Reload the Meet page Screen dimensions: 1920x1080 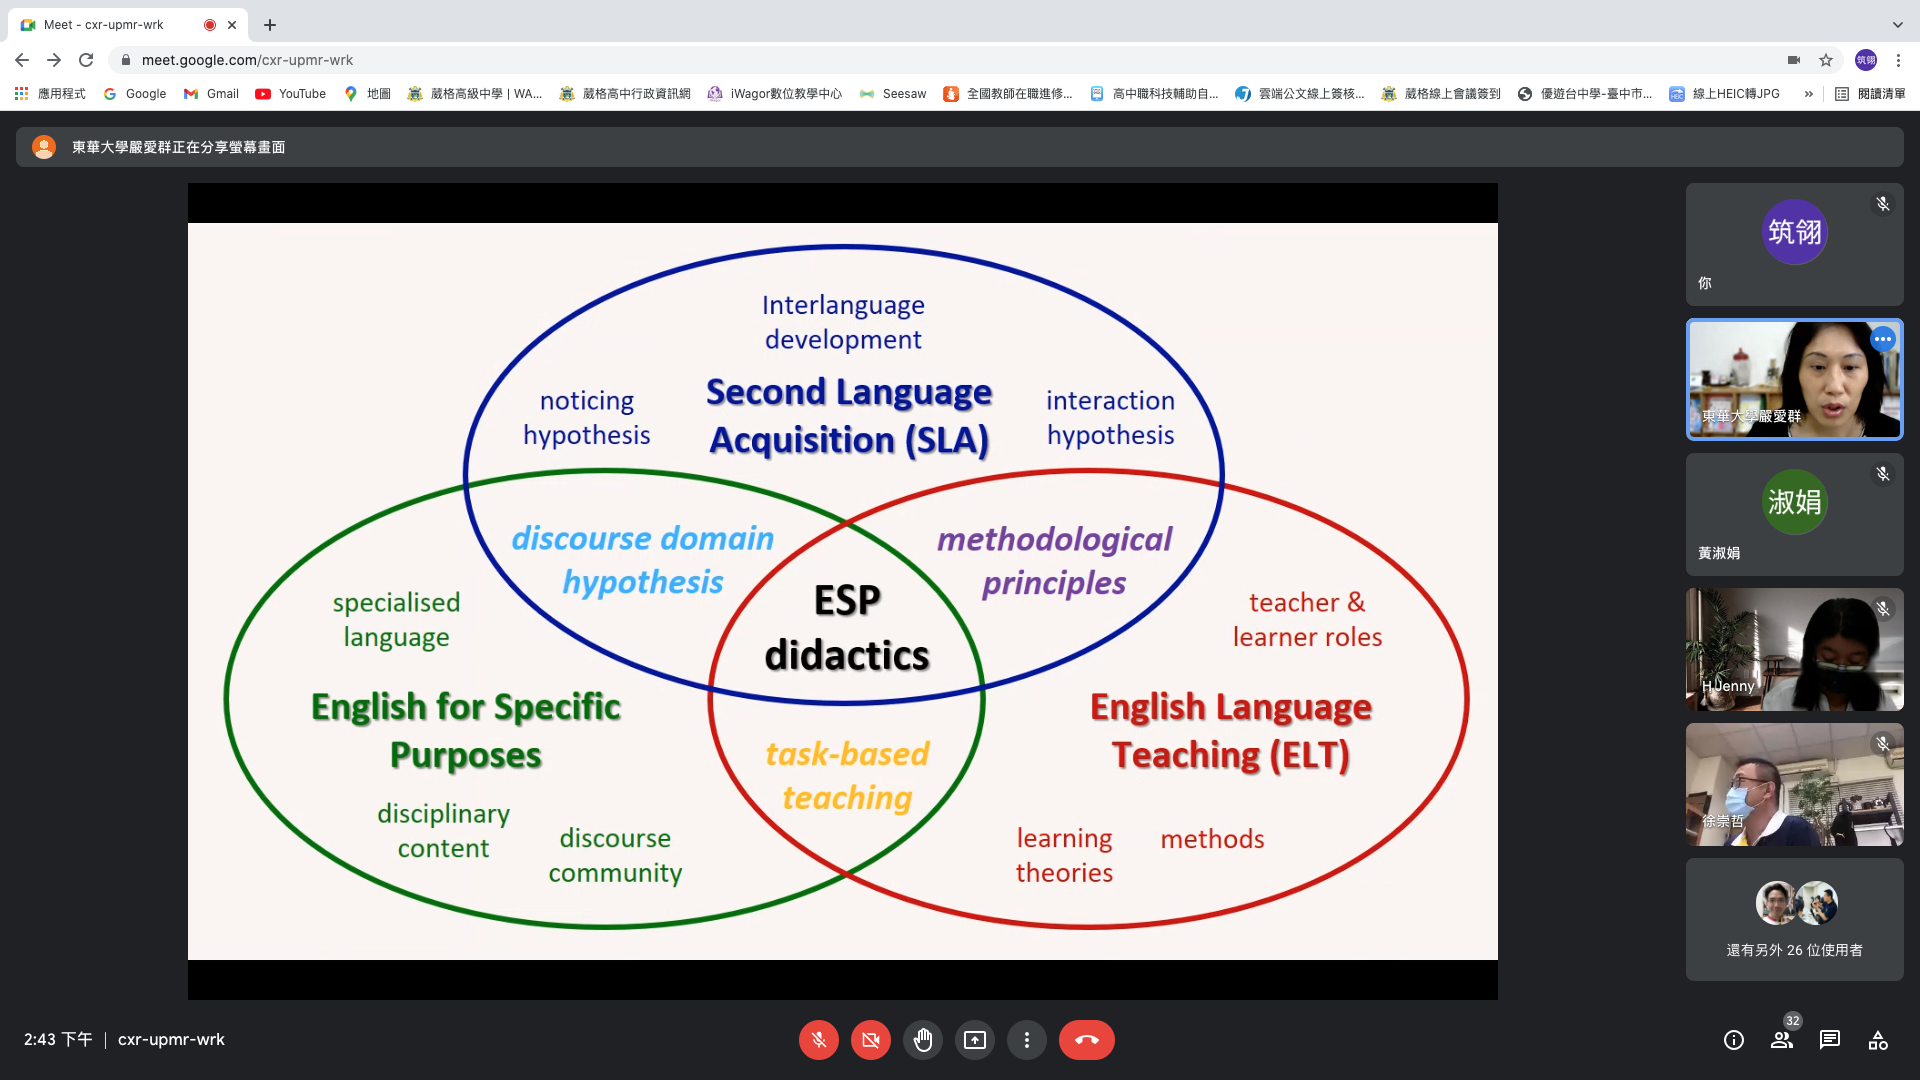pyautogui.click(x=86, y=60)
